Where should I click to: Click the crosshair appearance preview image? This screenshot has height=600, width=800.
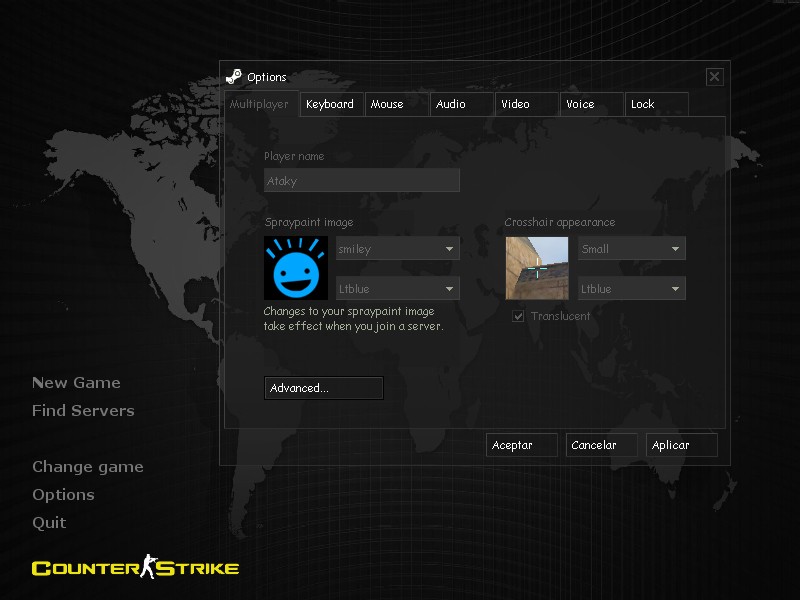coord(537,267)
